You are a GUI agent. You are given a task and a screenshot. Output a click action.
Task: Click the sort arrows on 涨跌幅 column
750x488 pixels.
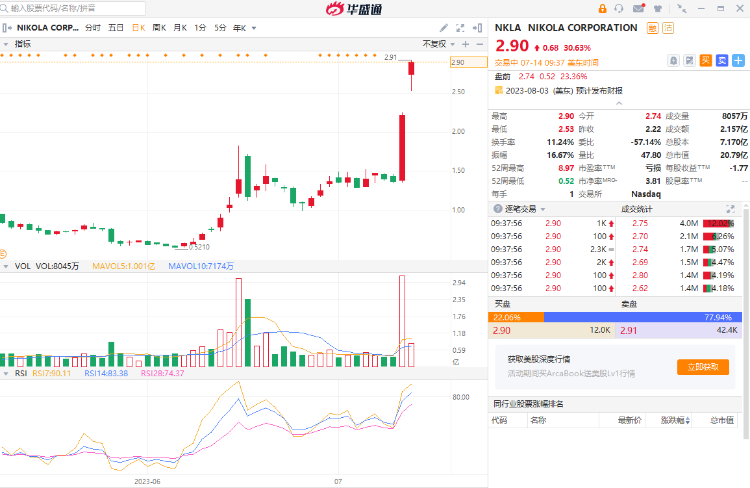point(688,421)
